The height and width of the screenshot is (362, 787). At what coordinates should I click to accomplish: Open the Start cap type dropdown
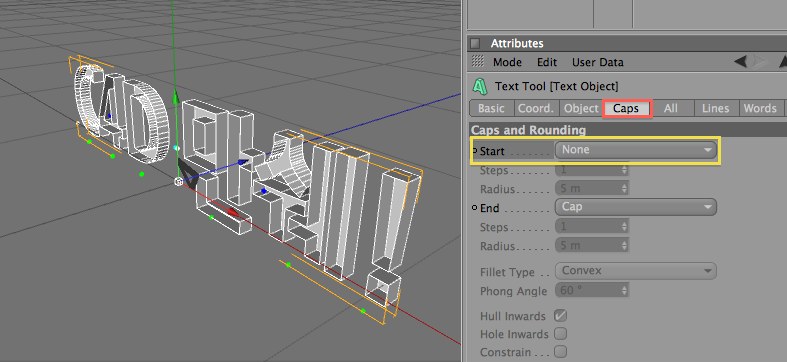(635, 150)
